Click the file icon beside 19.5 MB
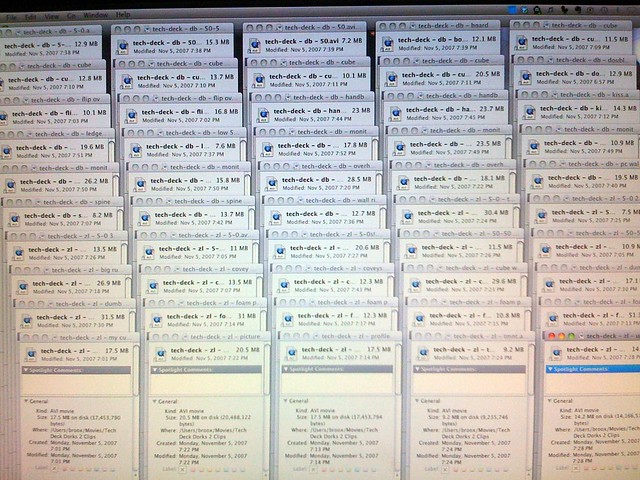 (x=538, y=181)
